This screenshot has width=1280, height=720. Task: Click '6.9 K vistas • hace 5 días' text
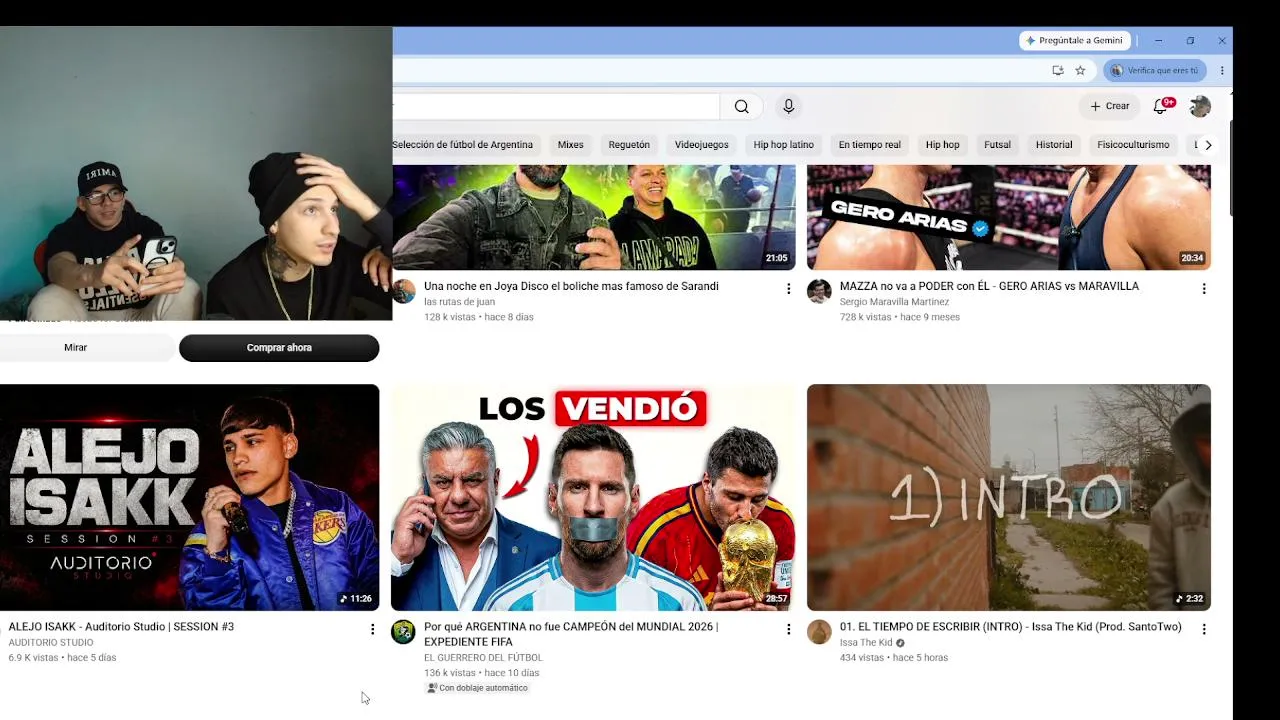pos(62,658)
